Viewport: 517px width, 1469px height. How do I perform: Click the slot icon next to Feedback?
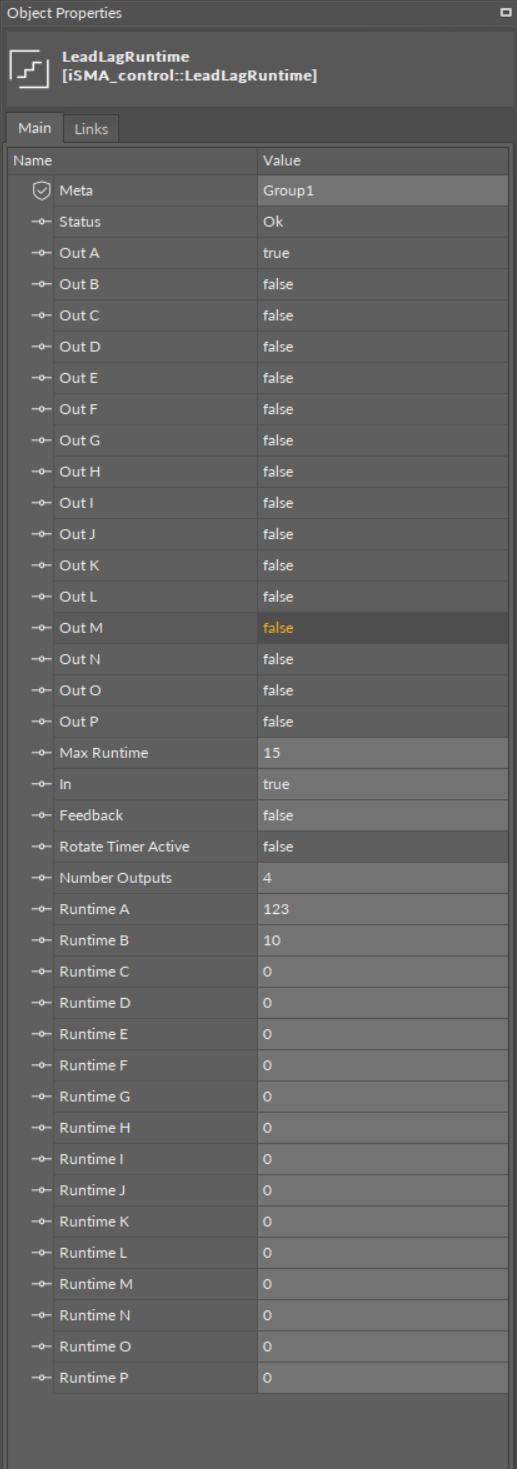[x=41, y=815]
